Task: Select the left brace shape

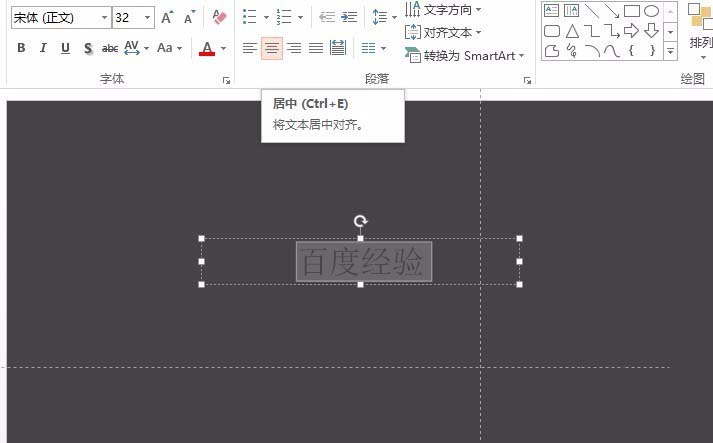Action: [x=632, y=50]
